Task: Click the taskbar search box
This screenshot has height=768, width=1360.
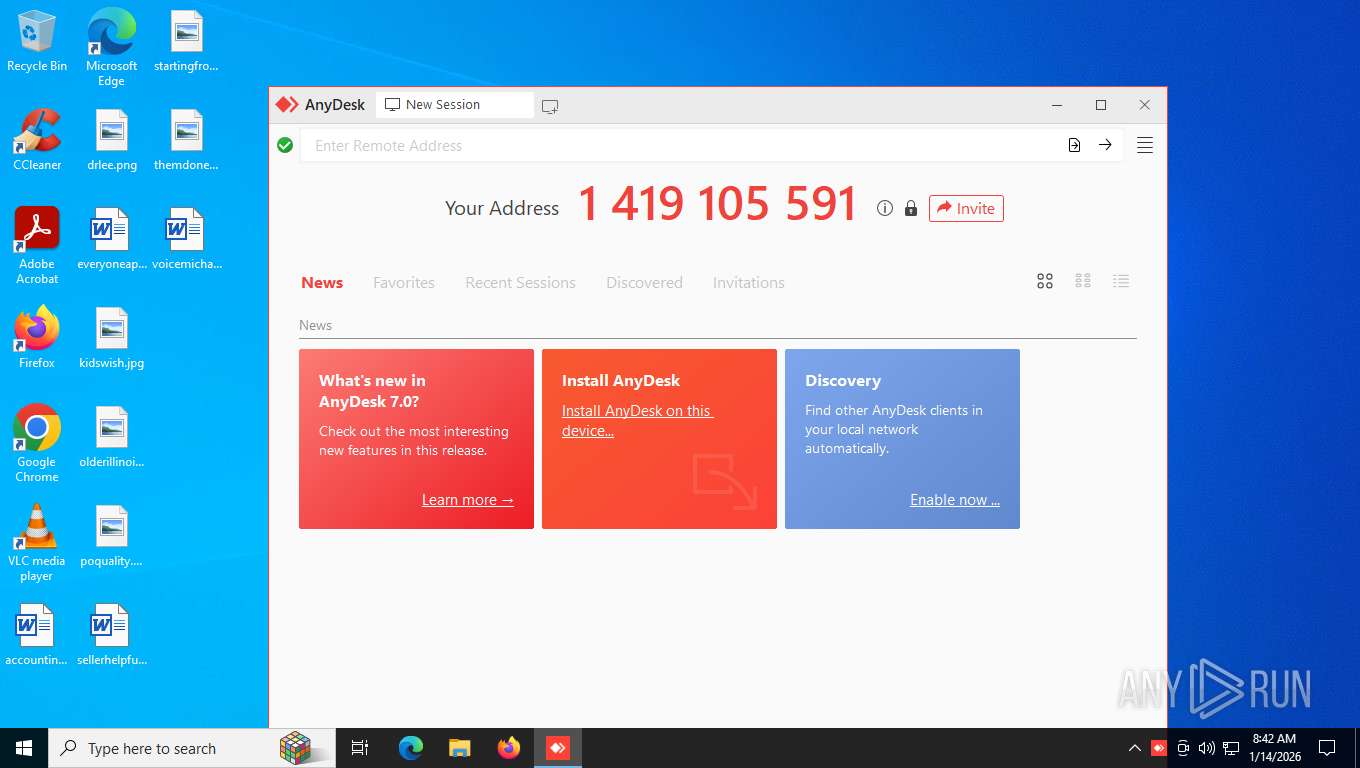Action: 190,748
